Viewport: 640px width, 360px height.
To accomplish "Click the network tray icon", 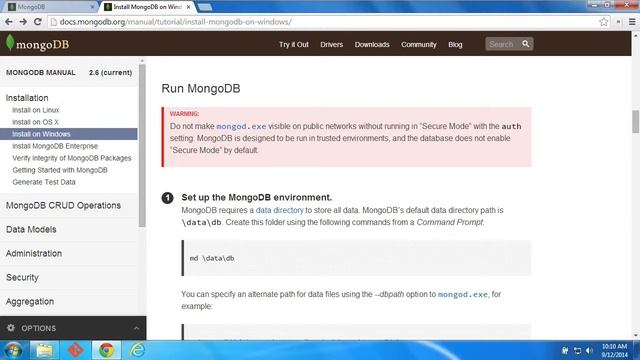I will click(x=577, y=351).
